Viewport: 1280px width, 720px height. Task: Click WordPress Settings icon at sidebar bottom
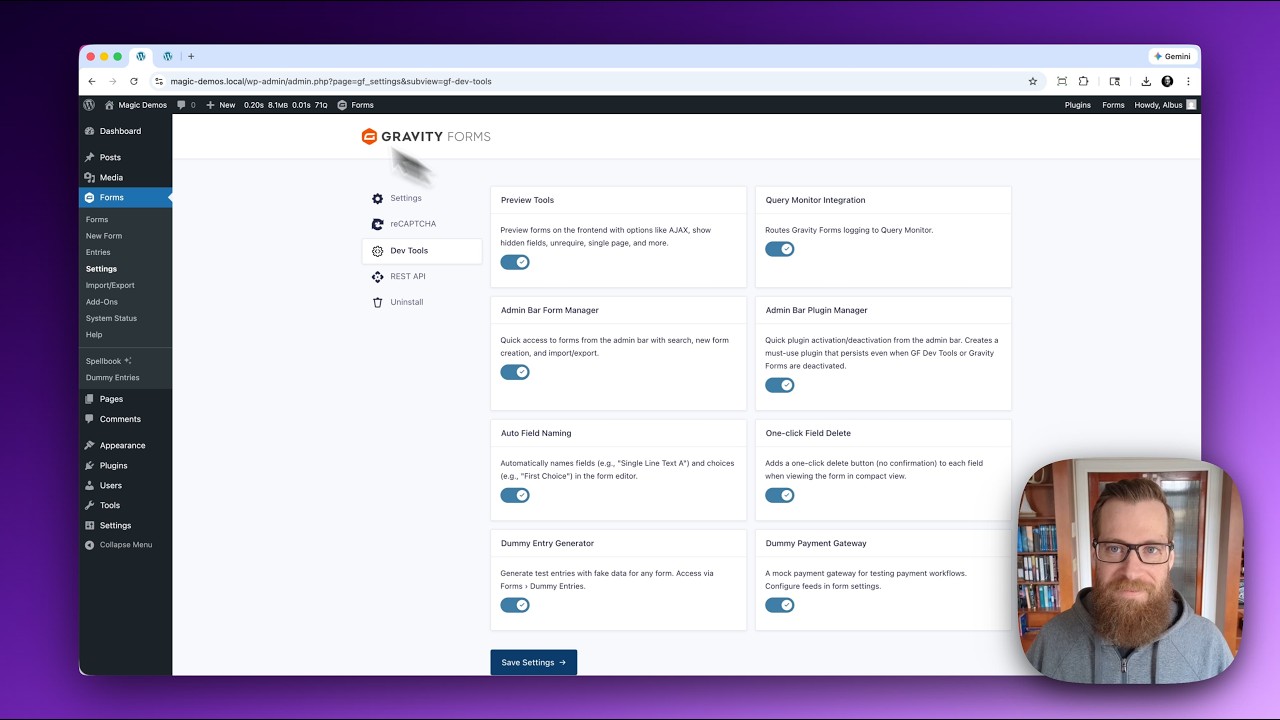[x=90, y=525]
